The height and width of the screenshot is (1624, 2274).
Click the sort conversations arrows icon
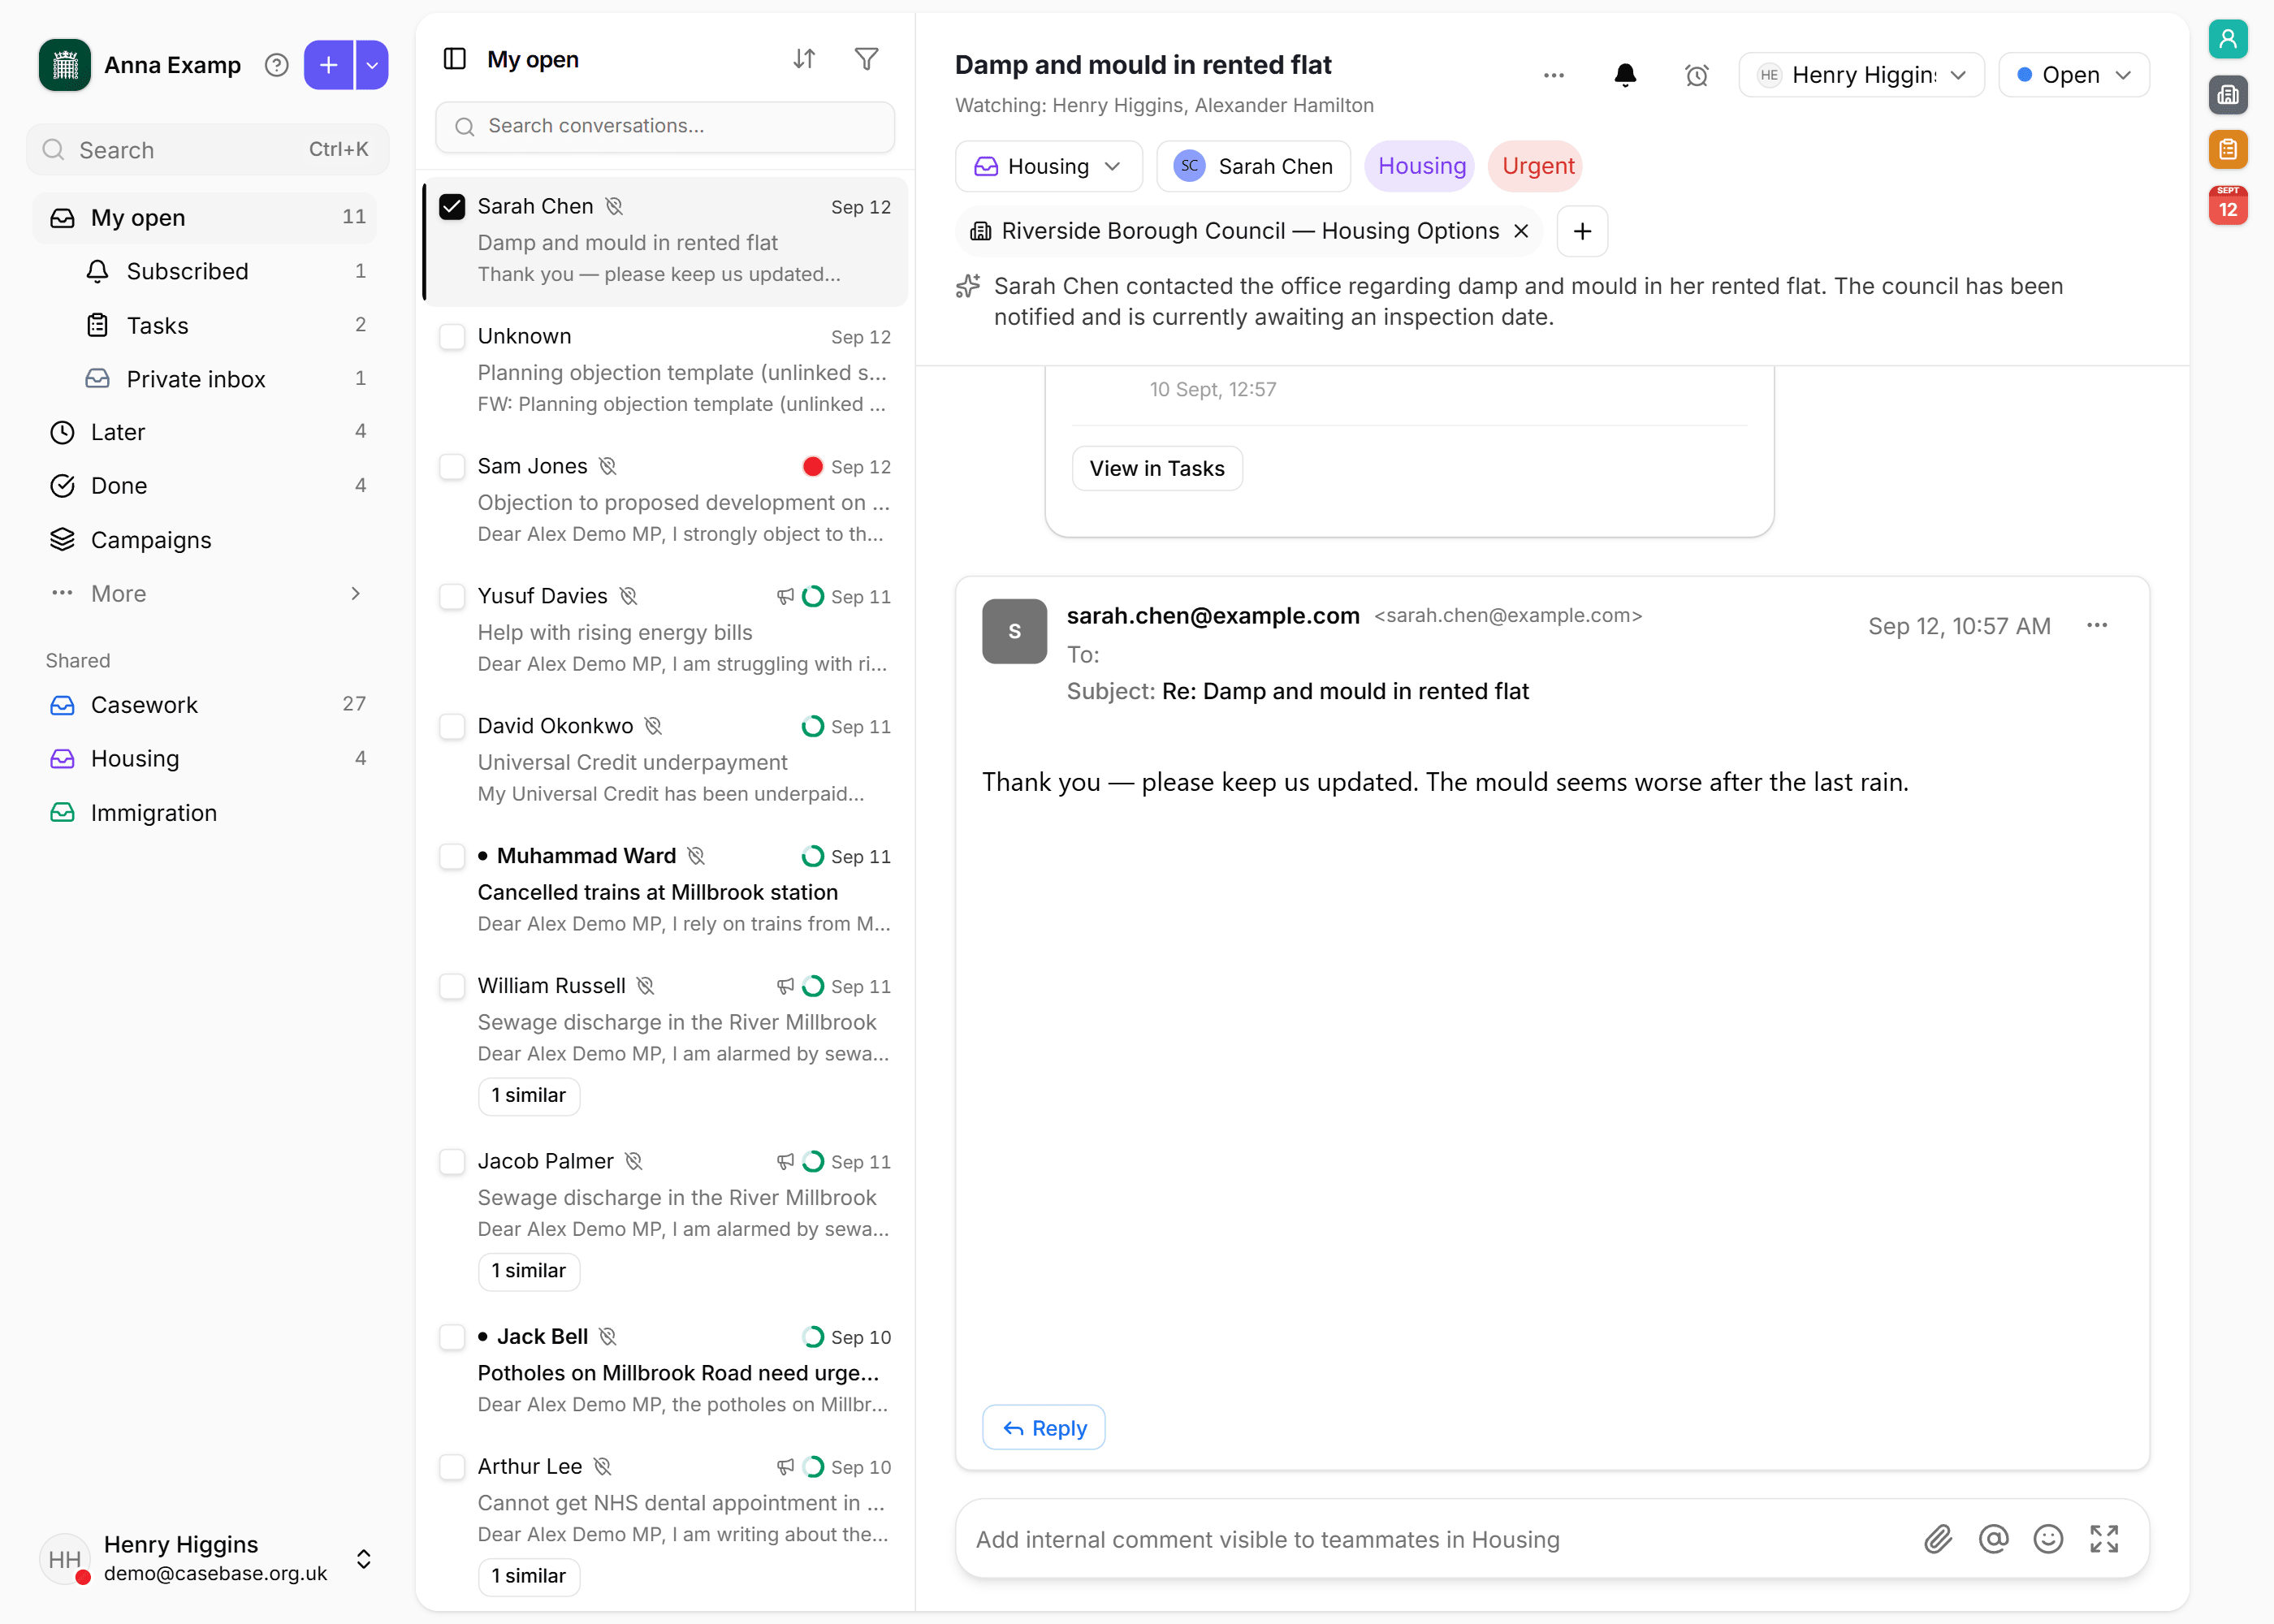coord(804,59)
